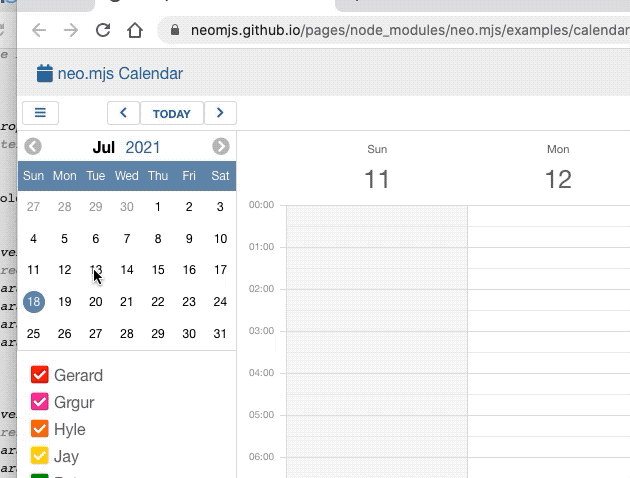Click the Gerard calendar label
This screenshot has height=478, width=630.
pos(78,375)
